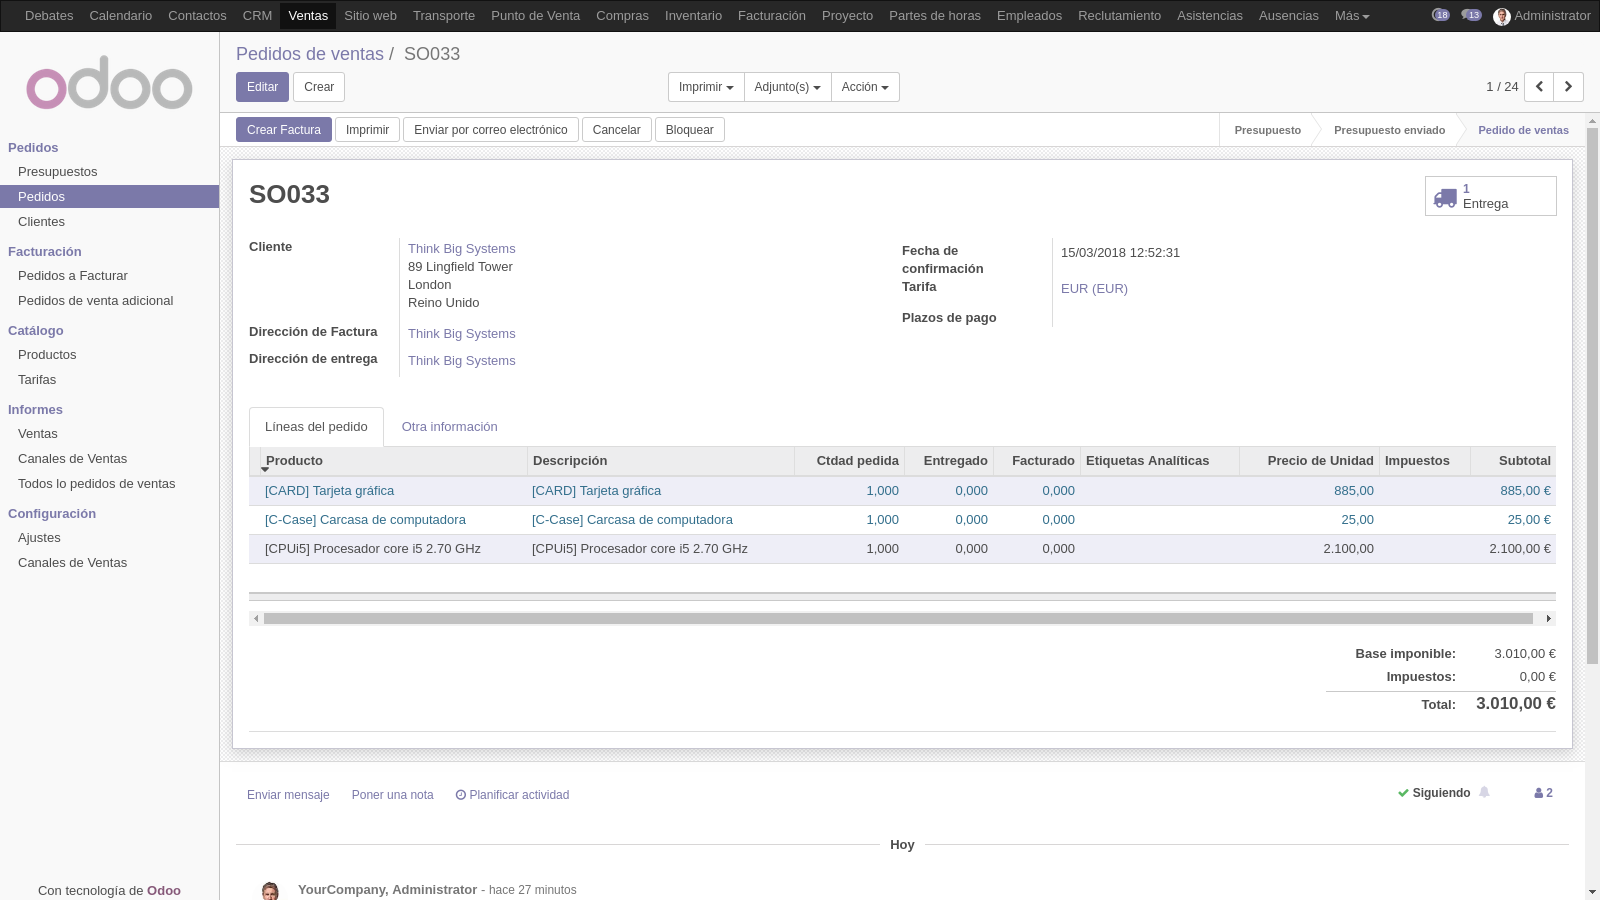
Task: Sort by the Producto column header
Action: pyautogui.click(x=294, y=461)
